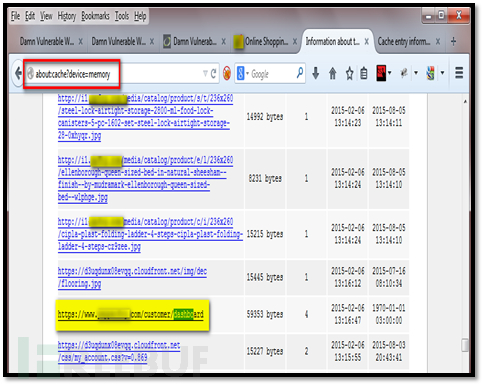Open the customer/dashboard cache link
The width and height of the screenshot is (484, 386).
pyautogui.click(x=130, y=314)
